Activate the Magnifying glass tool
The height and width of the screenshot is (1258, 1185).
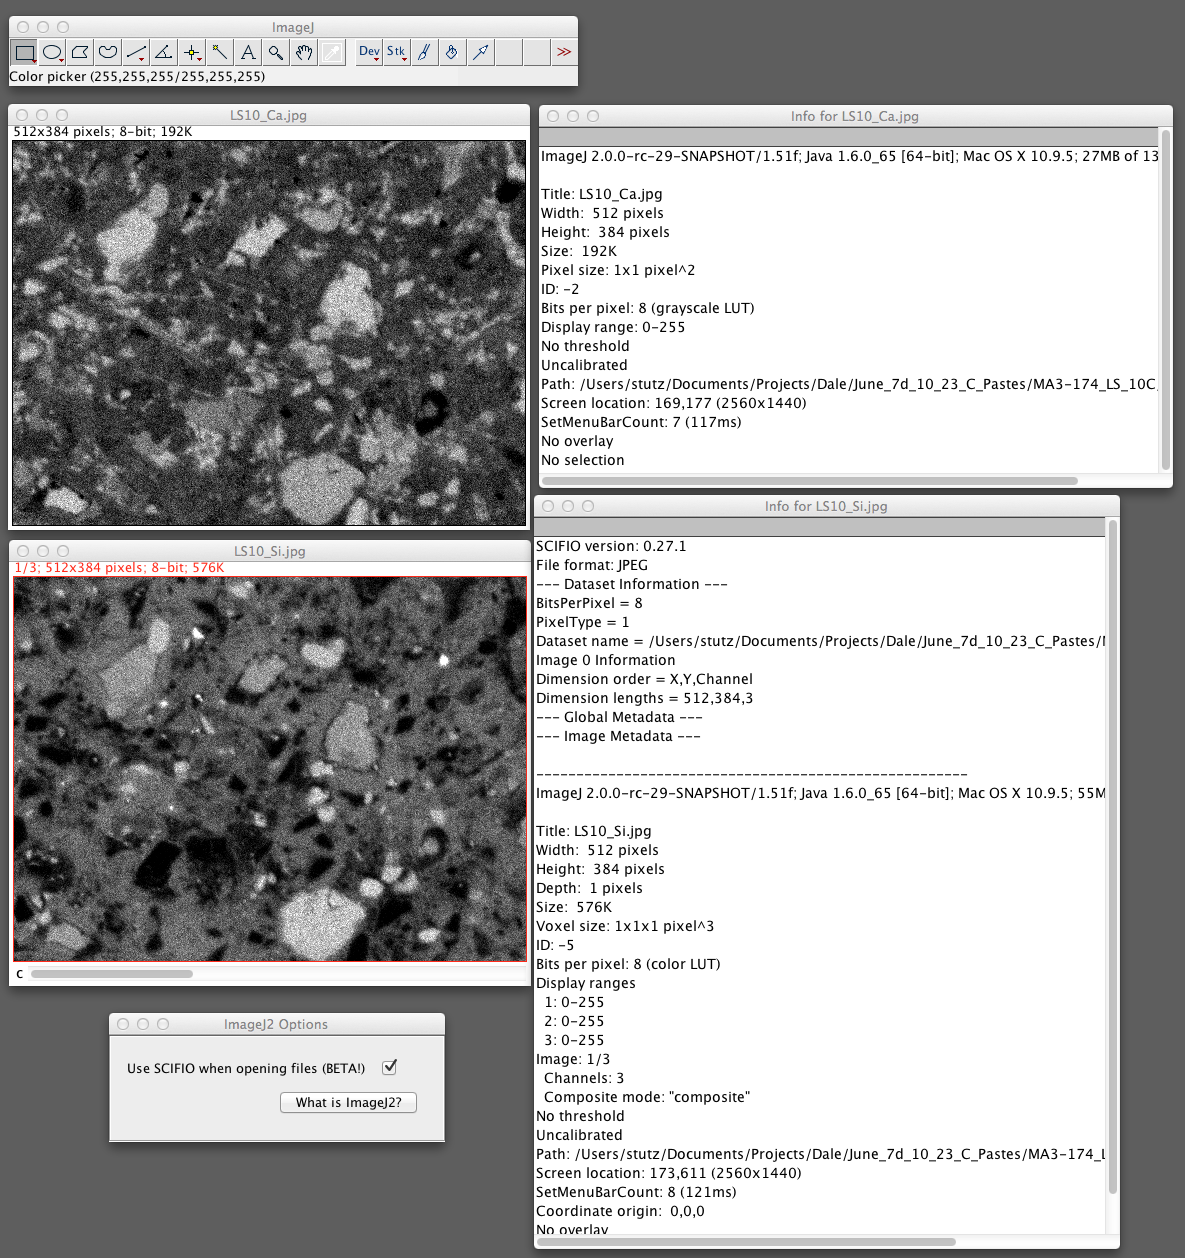coord(276,52)
